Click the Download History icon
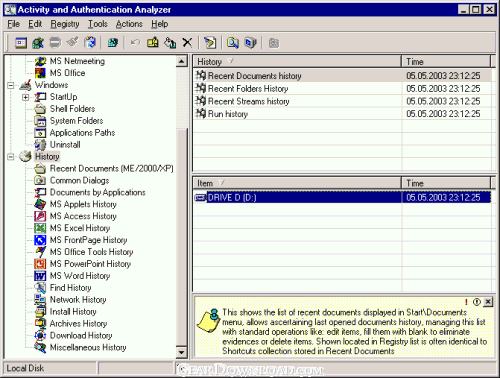The height and width of the screenshot is (378, 500). click(x=40, y=336)
